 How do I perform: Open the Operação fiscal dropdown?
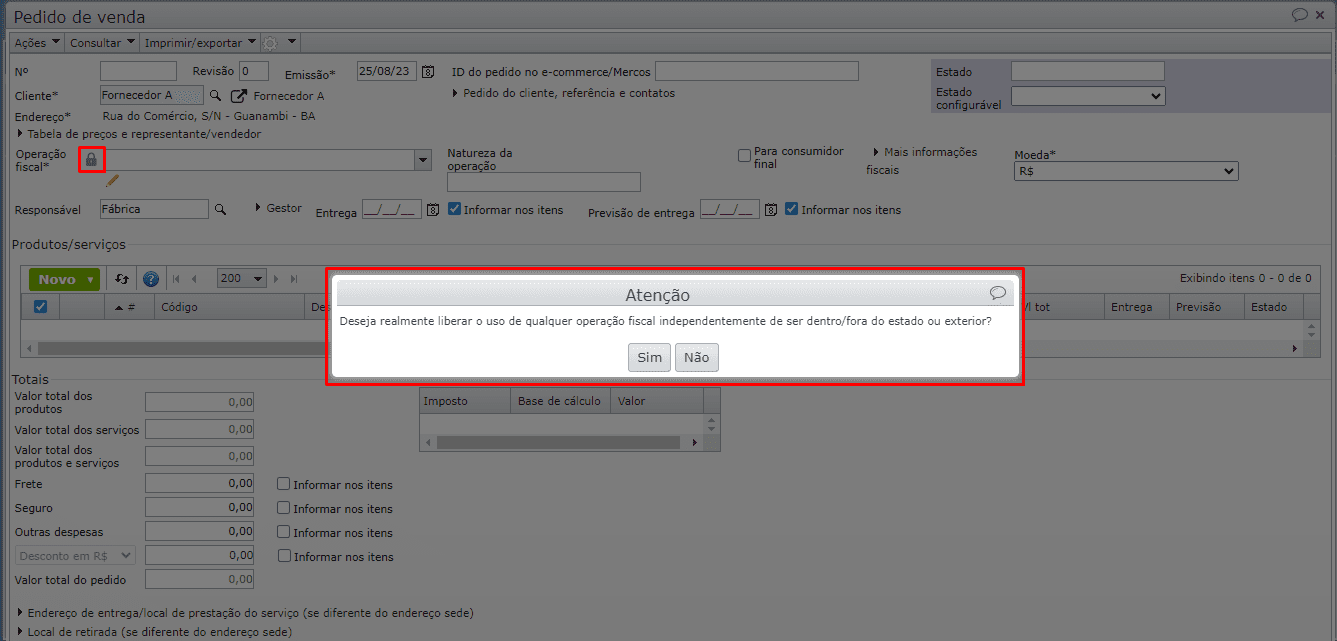click(x=422, y=160)
